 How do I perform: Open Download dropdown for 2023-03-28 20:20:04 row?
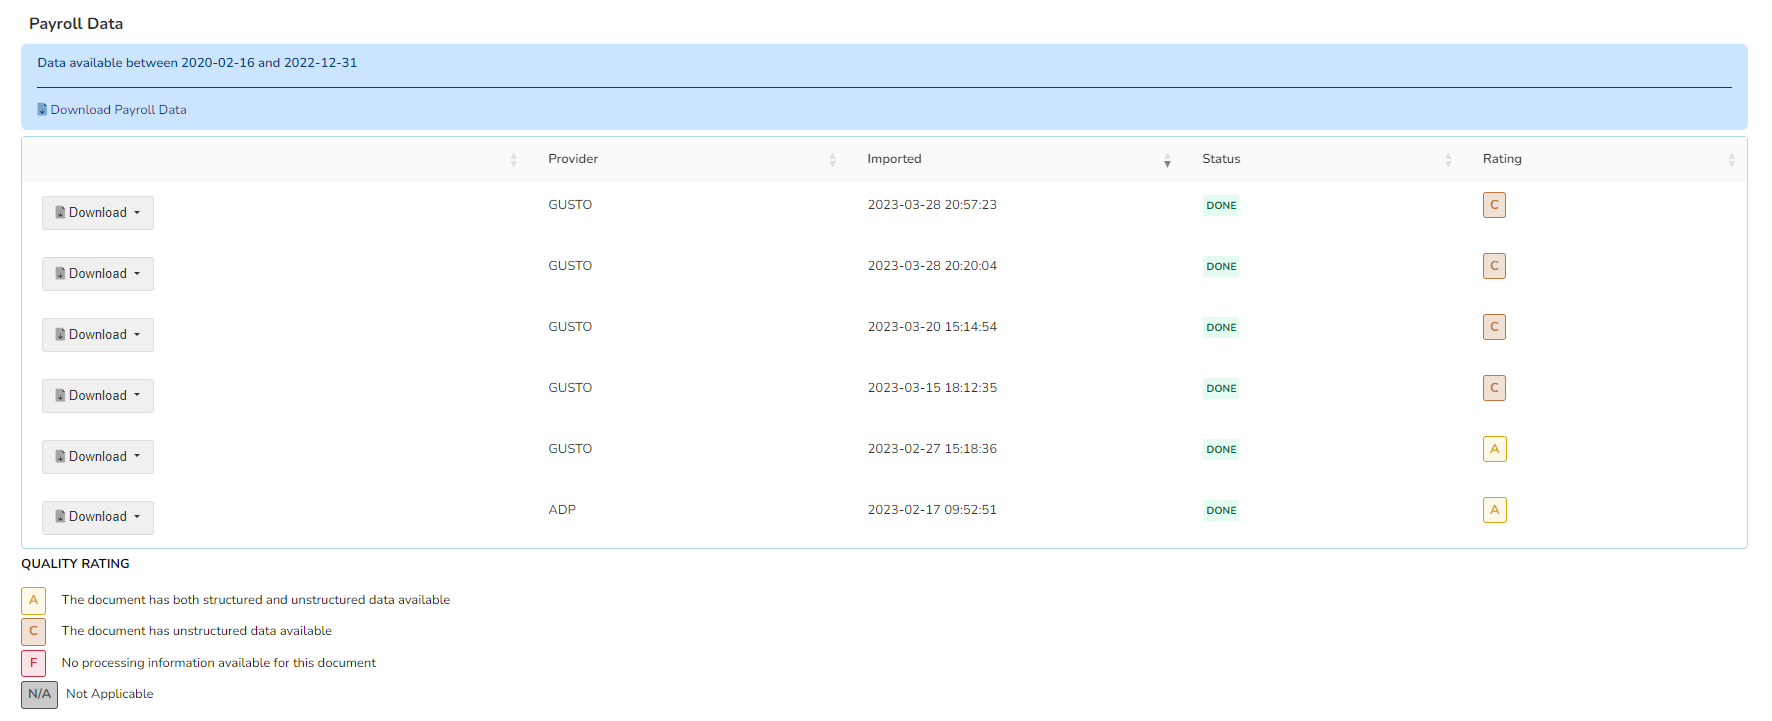pos(98,274)
